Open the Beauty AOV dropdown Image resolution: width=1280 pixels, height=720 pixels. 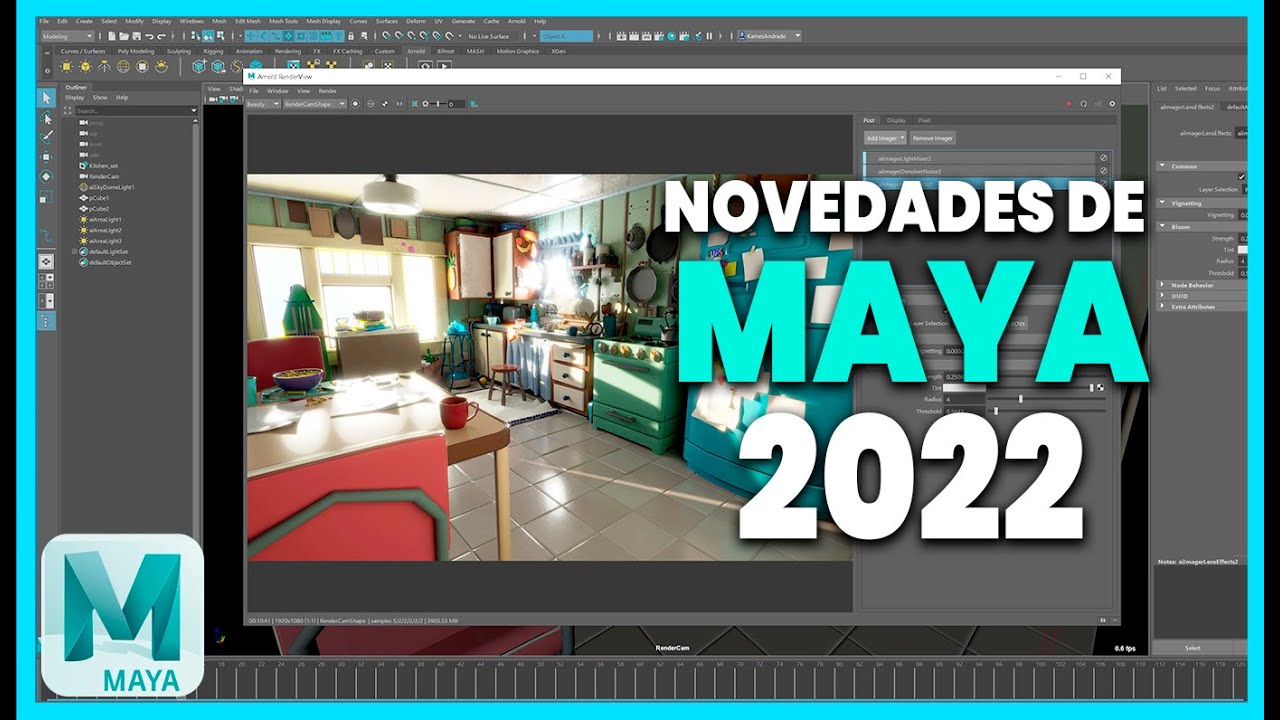(262, 103)
